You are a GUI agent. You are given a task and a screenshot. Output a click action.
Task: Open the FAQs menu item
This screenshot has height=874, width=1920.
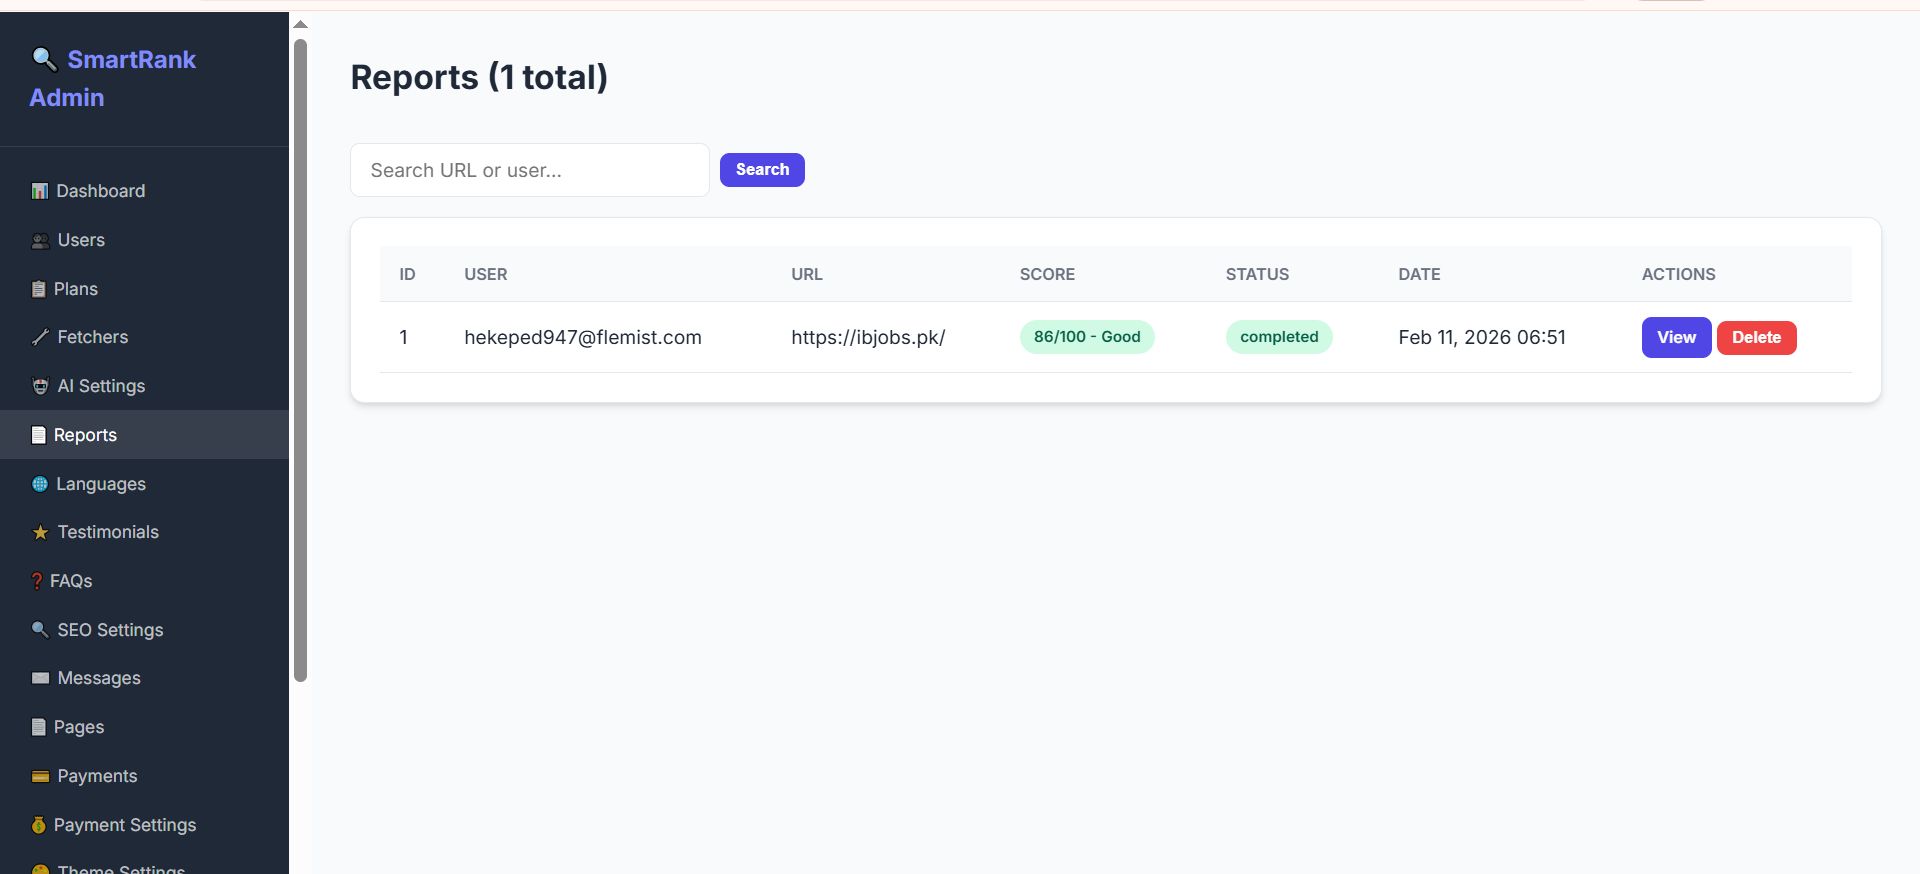pos(70,581)
